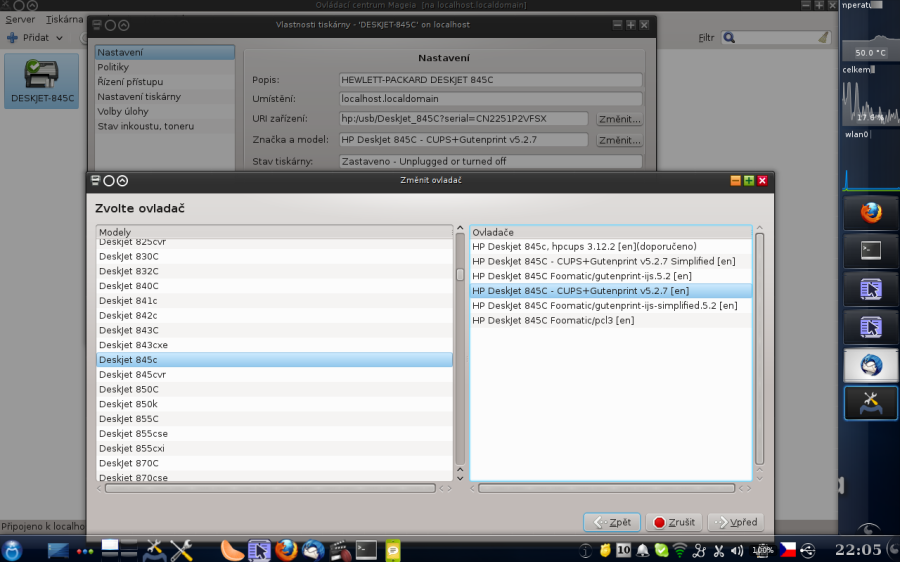Open the volume speaker tray icon
Image resolution: width=900 pixels, height=562 pixels.
coord(737,551)
